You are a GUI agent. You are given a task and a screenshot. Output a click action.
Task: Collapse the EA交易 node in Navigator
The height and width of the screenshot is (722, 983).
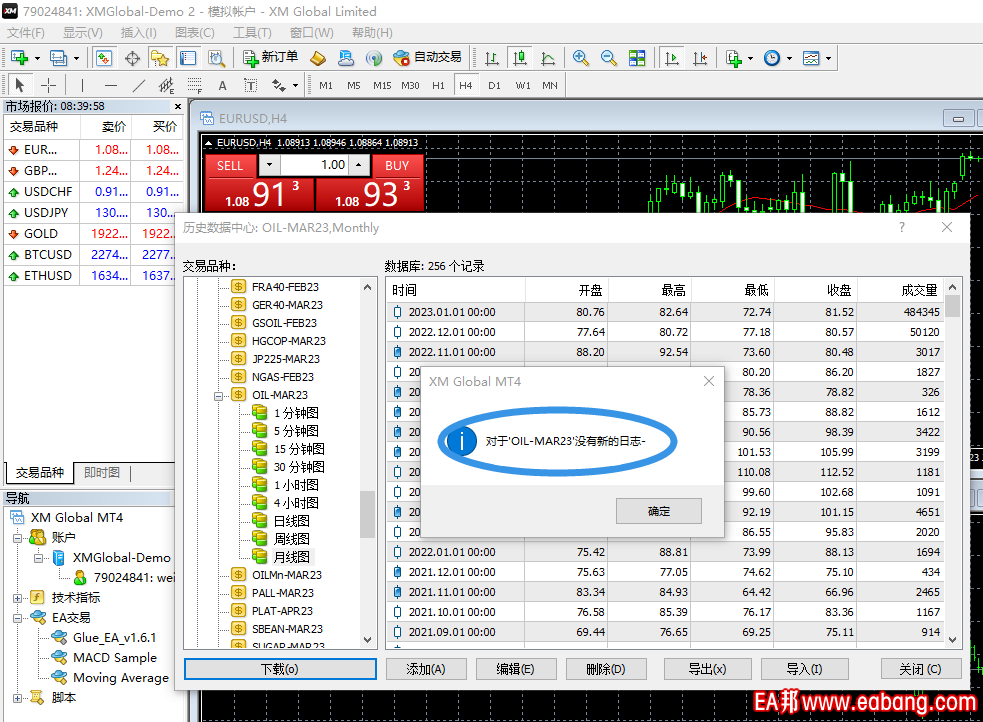pos(18,618)
